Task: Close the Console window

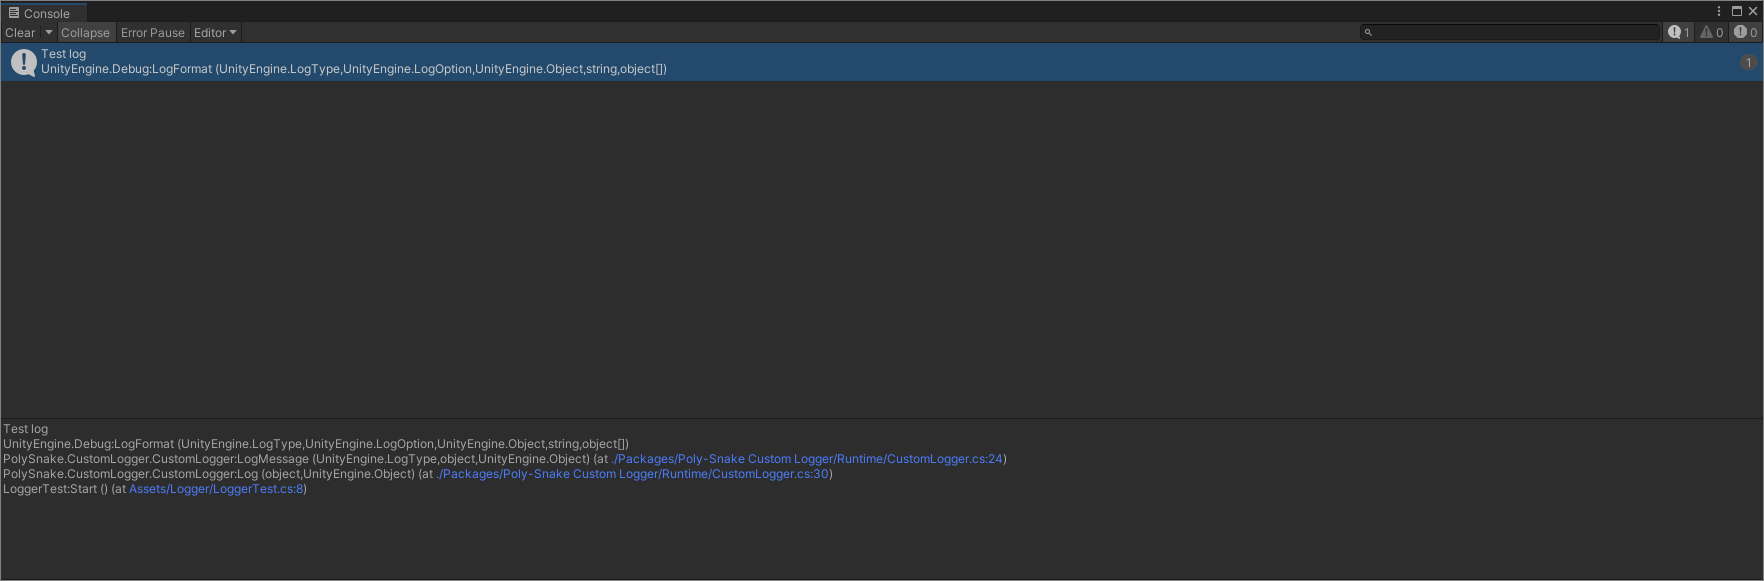Action: 1752,11
